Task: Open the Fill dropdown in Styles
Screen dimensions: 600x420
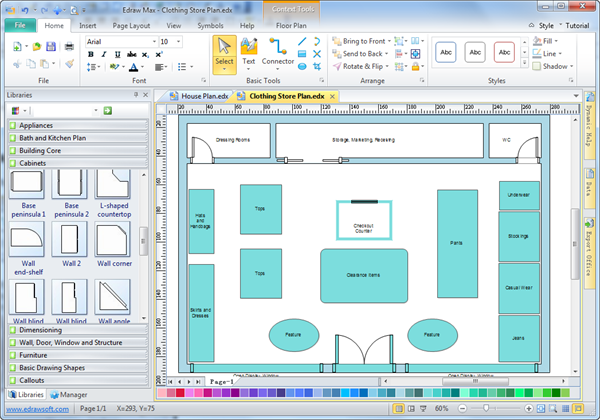Action: point(548,41)
